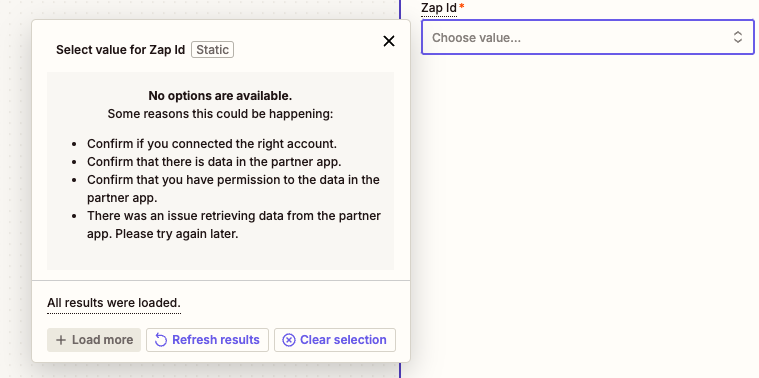Click the Select value for Zap Id title

click(121, 50)
